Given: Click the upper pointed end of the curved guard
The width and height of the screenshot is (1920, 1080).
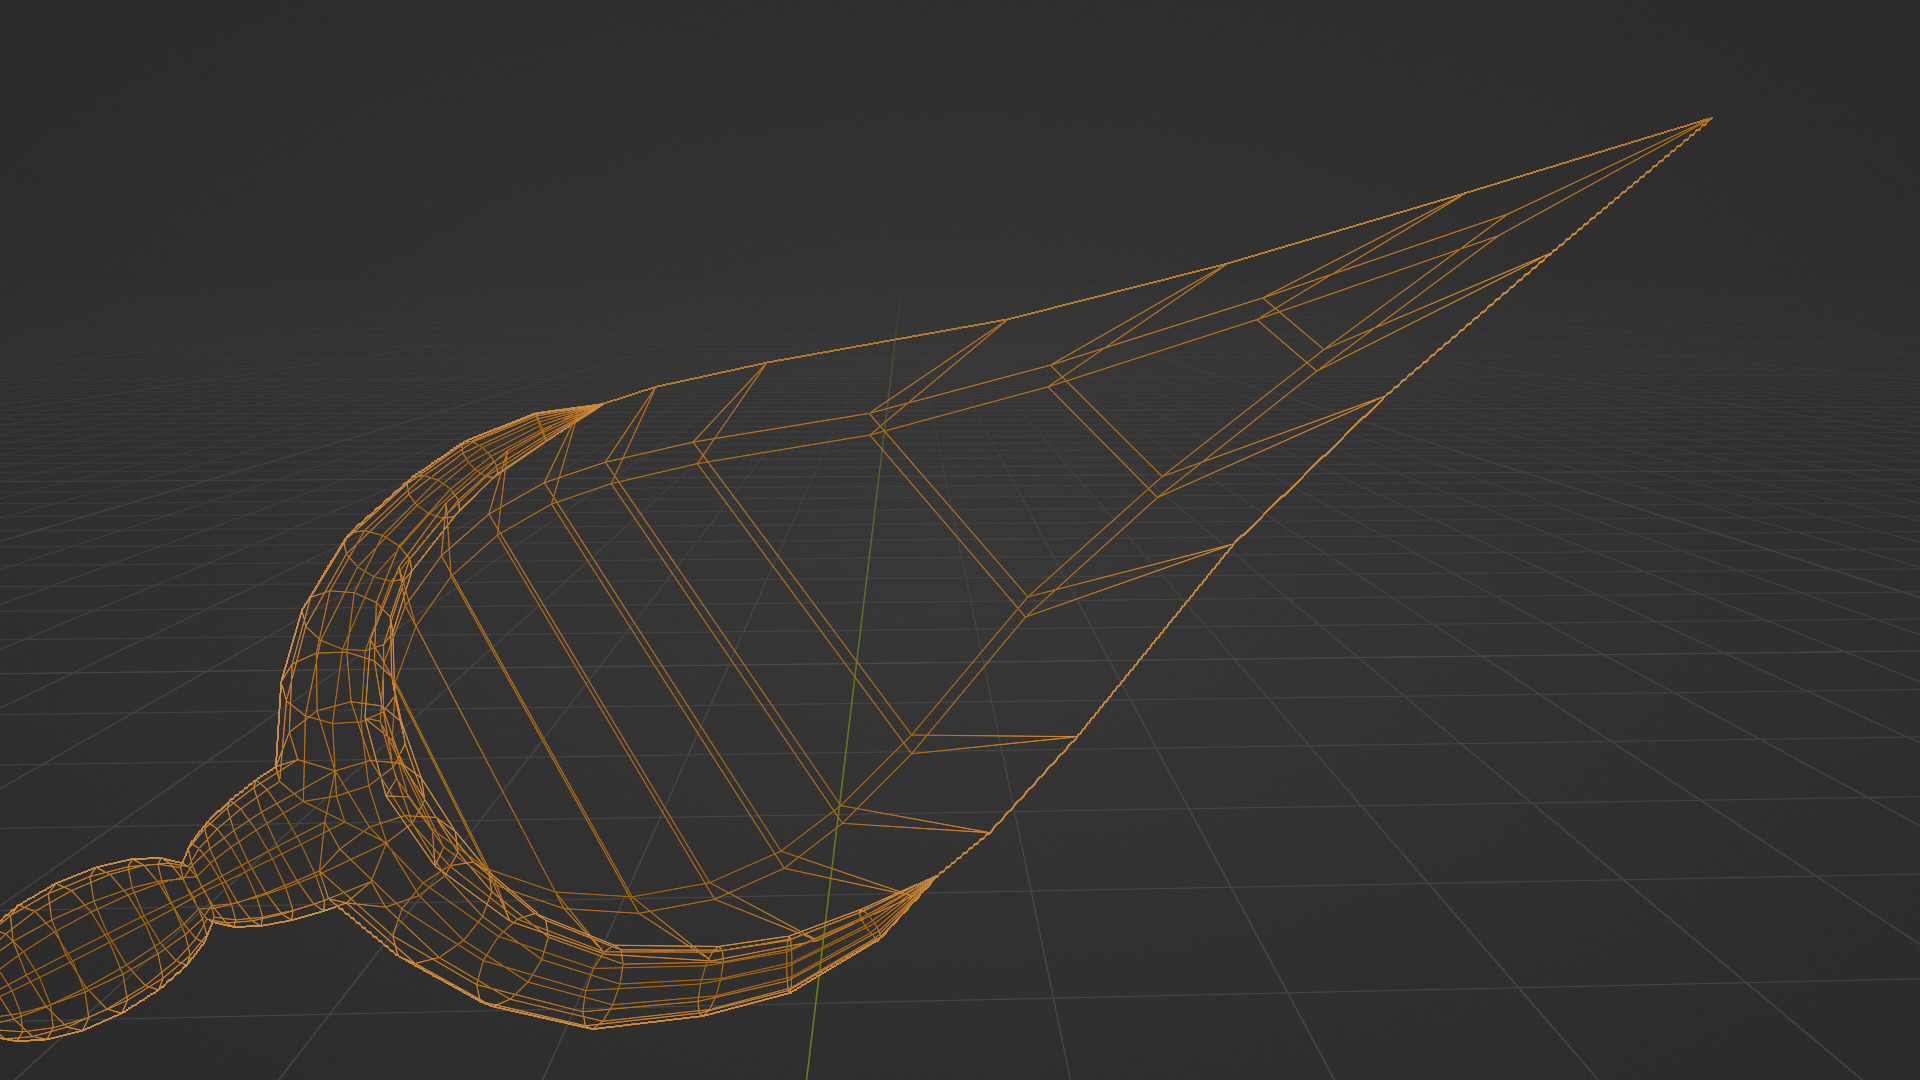Looking at the screenshot, I should point(600,404).
